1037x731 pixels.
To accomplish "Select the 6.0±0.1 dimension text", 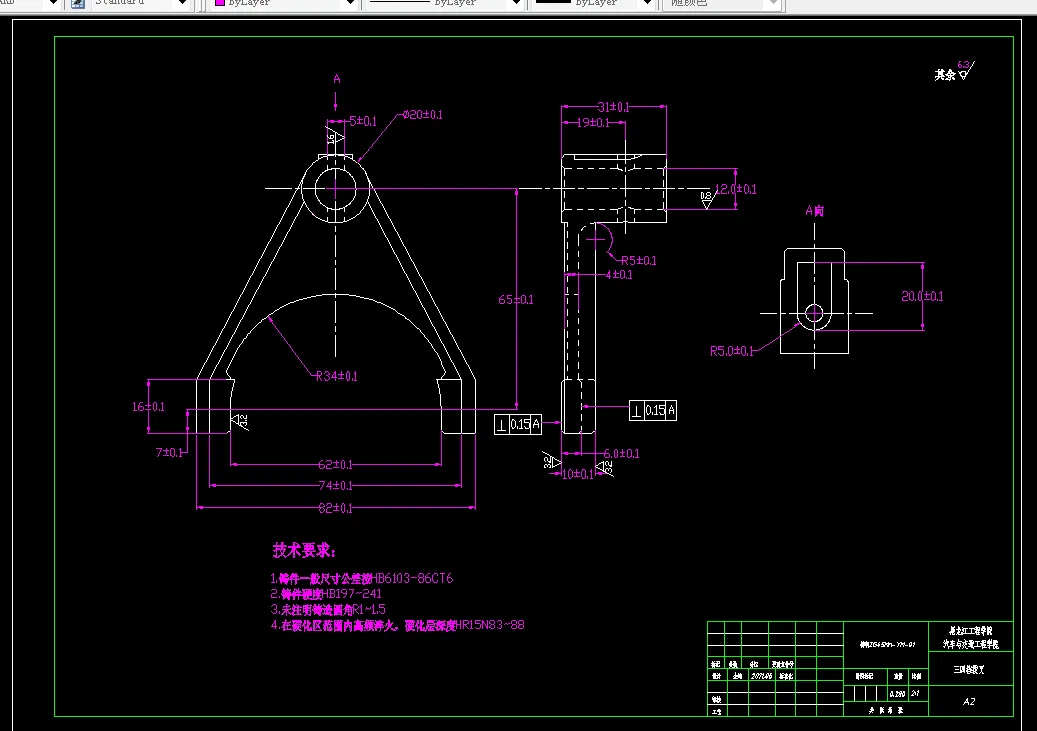I will click(621, 454).
